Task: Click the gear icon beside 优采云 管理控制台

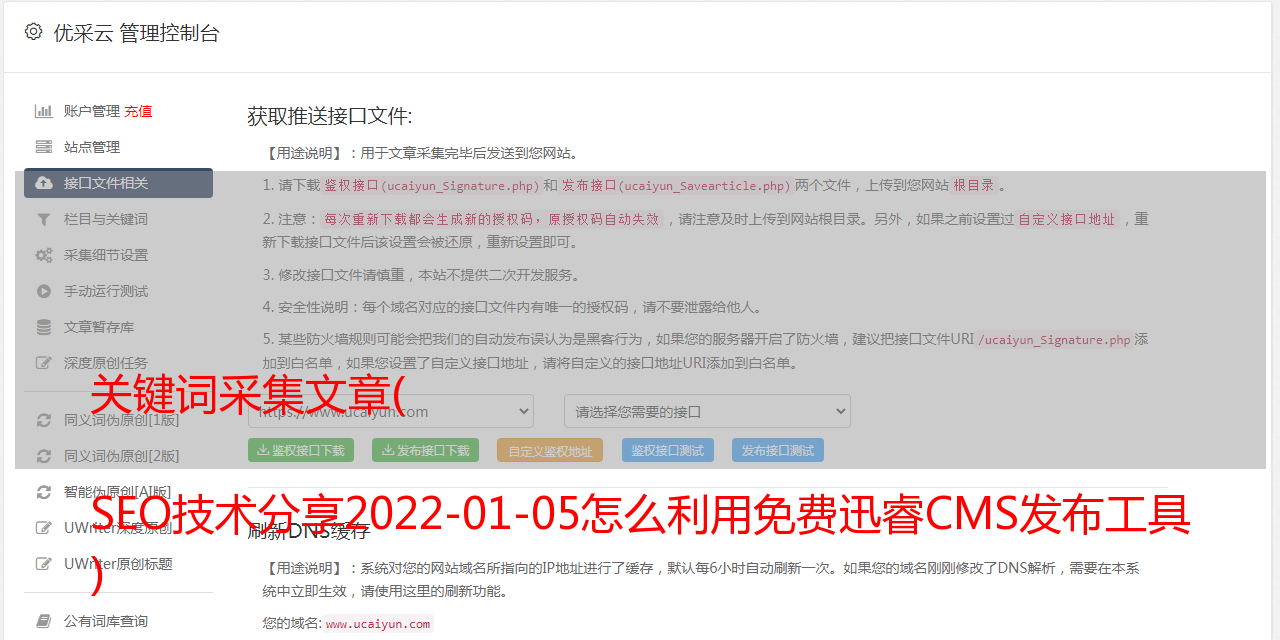Action: coord(33,32)
